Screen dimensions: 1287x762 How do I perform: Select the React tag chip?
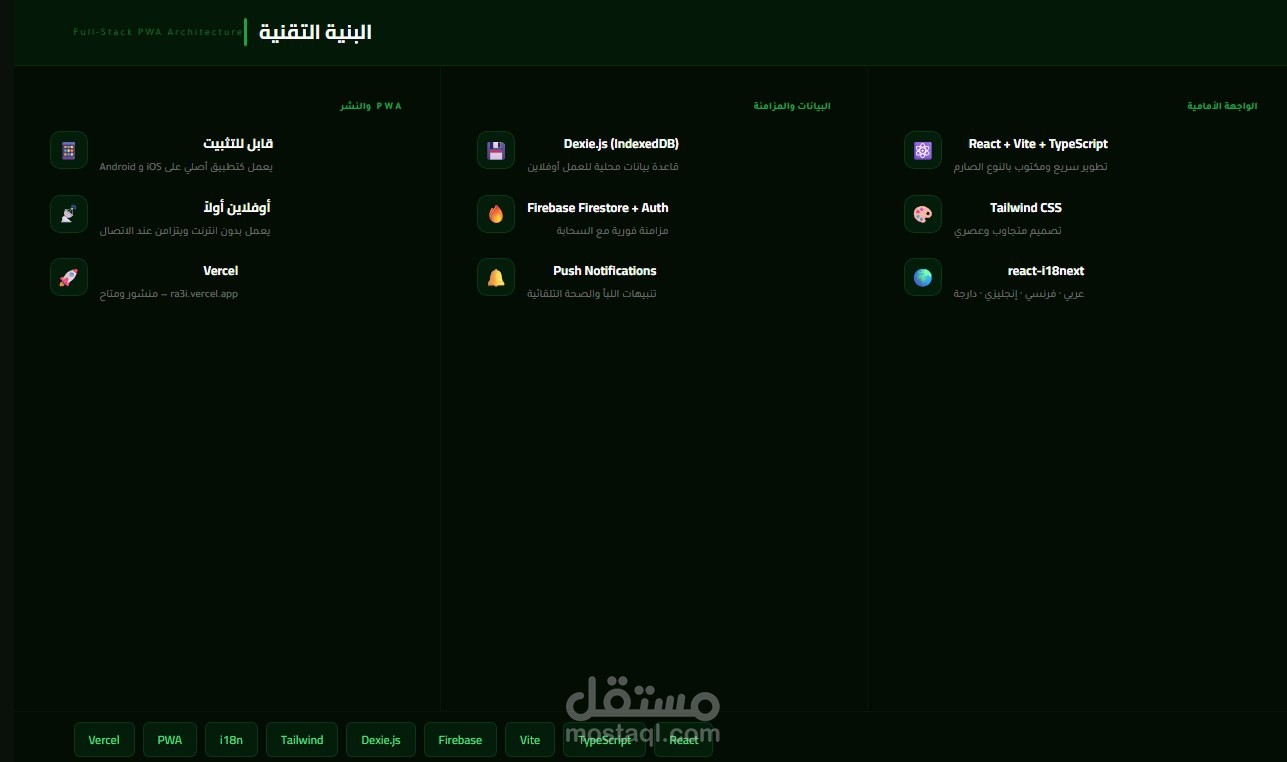[x=684, y=740]
